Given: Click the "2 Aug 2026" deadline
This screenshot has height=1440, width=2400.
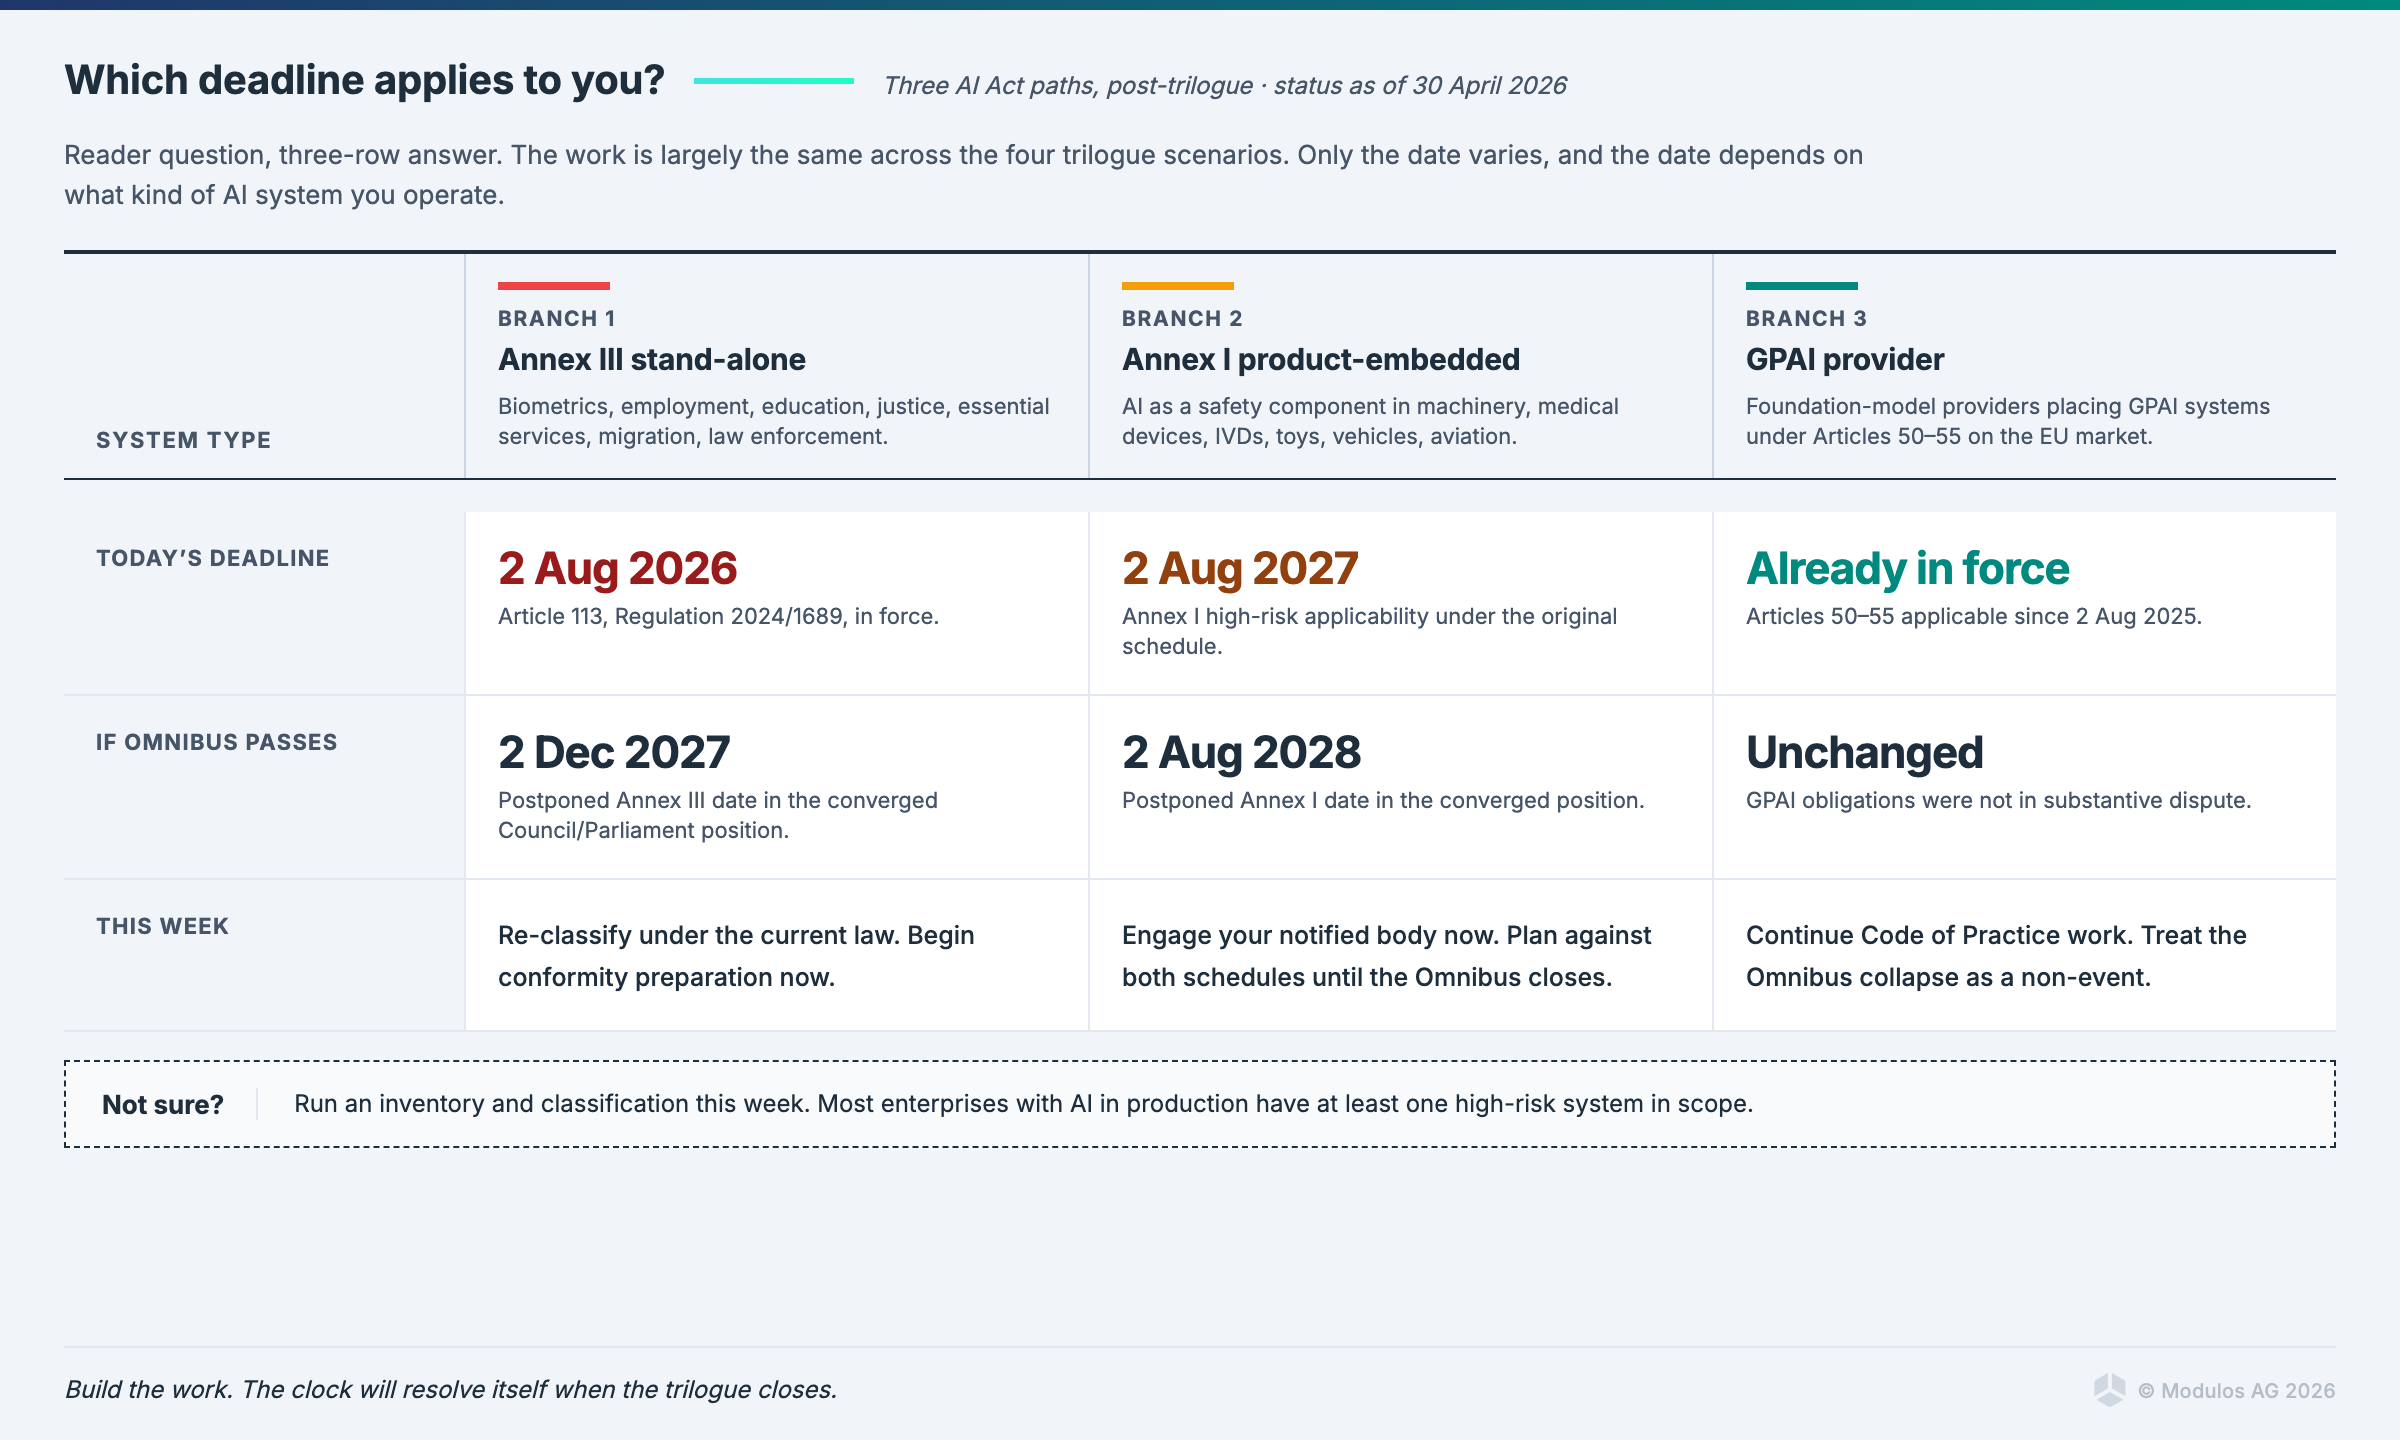Looking at the screenshot, I should [x=618, y=569].
